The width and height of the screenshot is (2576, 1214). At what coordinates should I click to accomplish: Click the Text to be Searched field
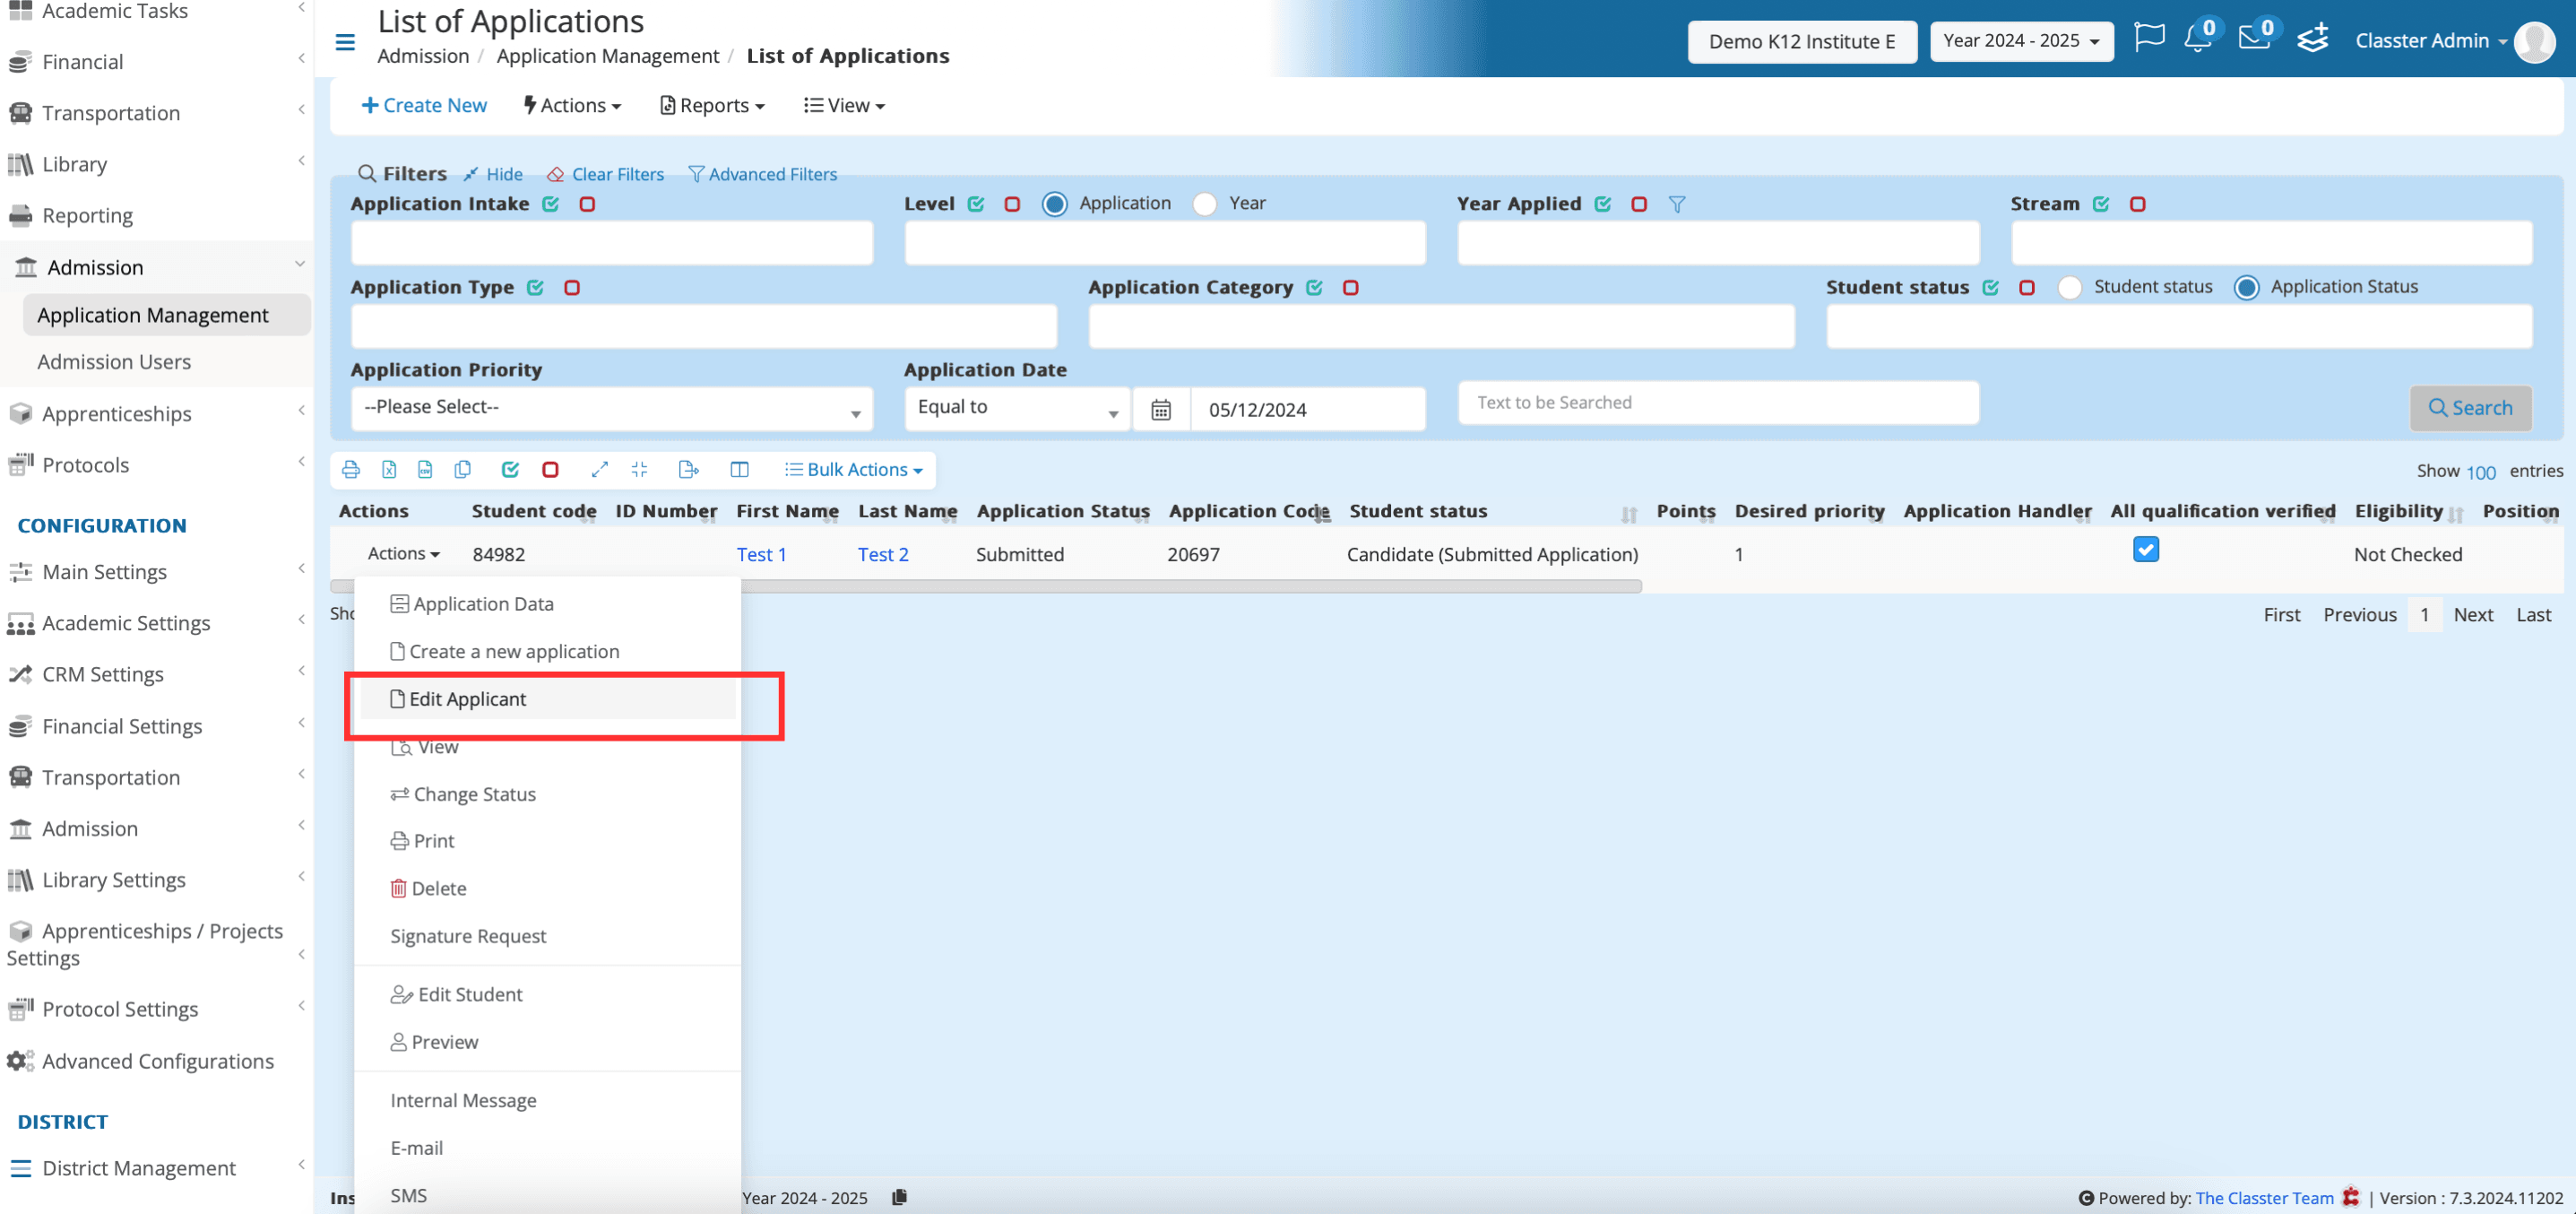(x=1718, y=402)
